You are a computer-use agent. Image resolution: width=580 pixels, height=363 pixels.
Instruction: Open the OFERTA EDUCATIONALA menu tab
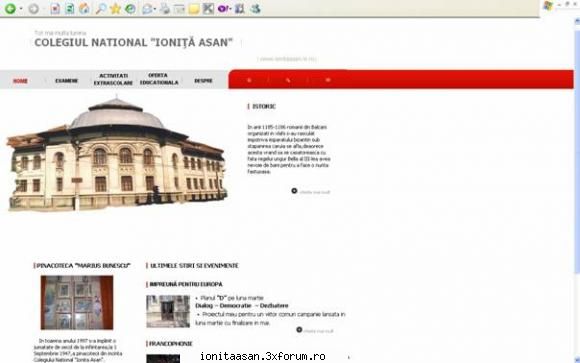pos(159,79)
